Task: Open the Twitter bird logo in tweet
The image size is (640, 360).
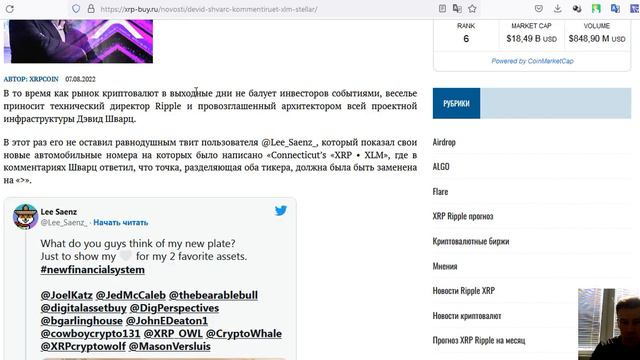Action: click(x=281, y=211)
